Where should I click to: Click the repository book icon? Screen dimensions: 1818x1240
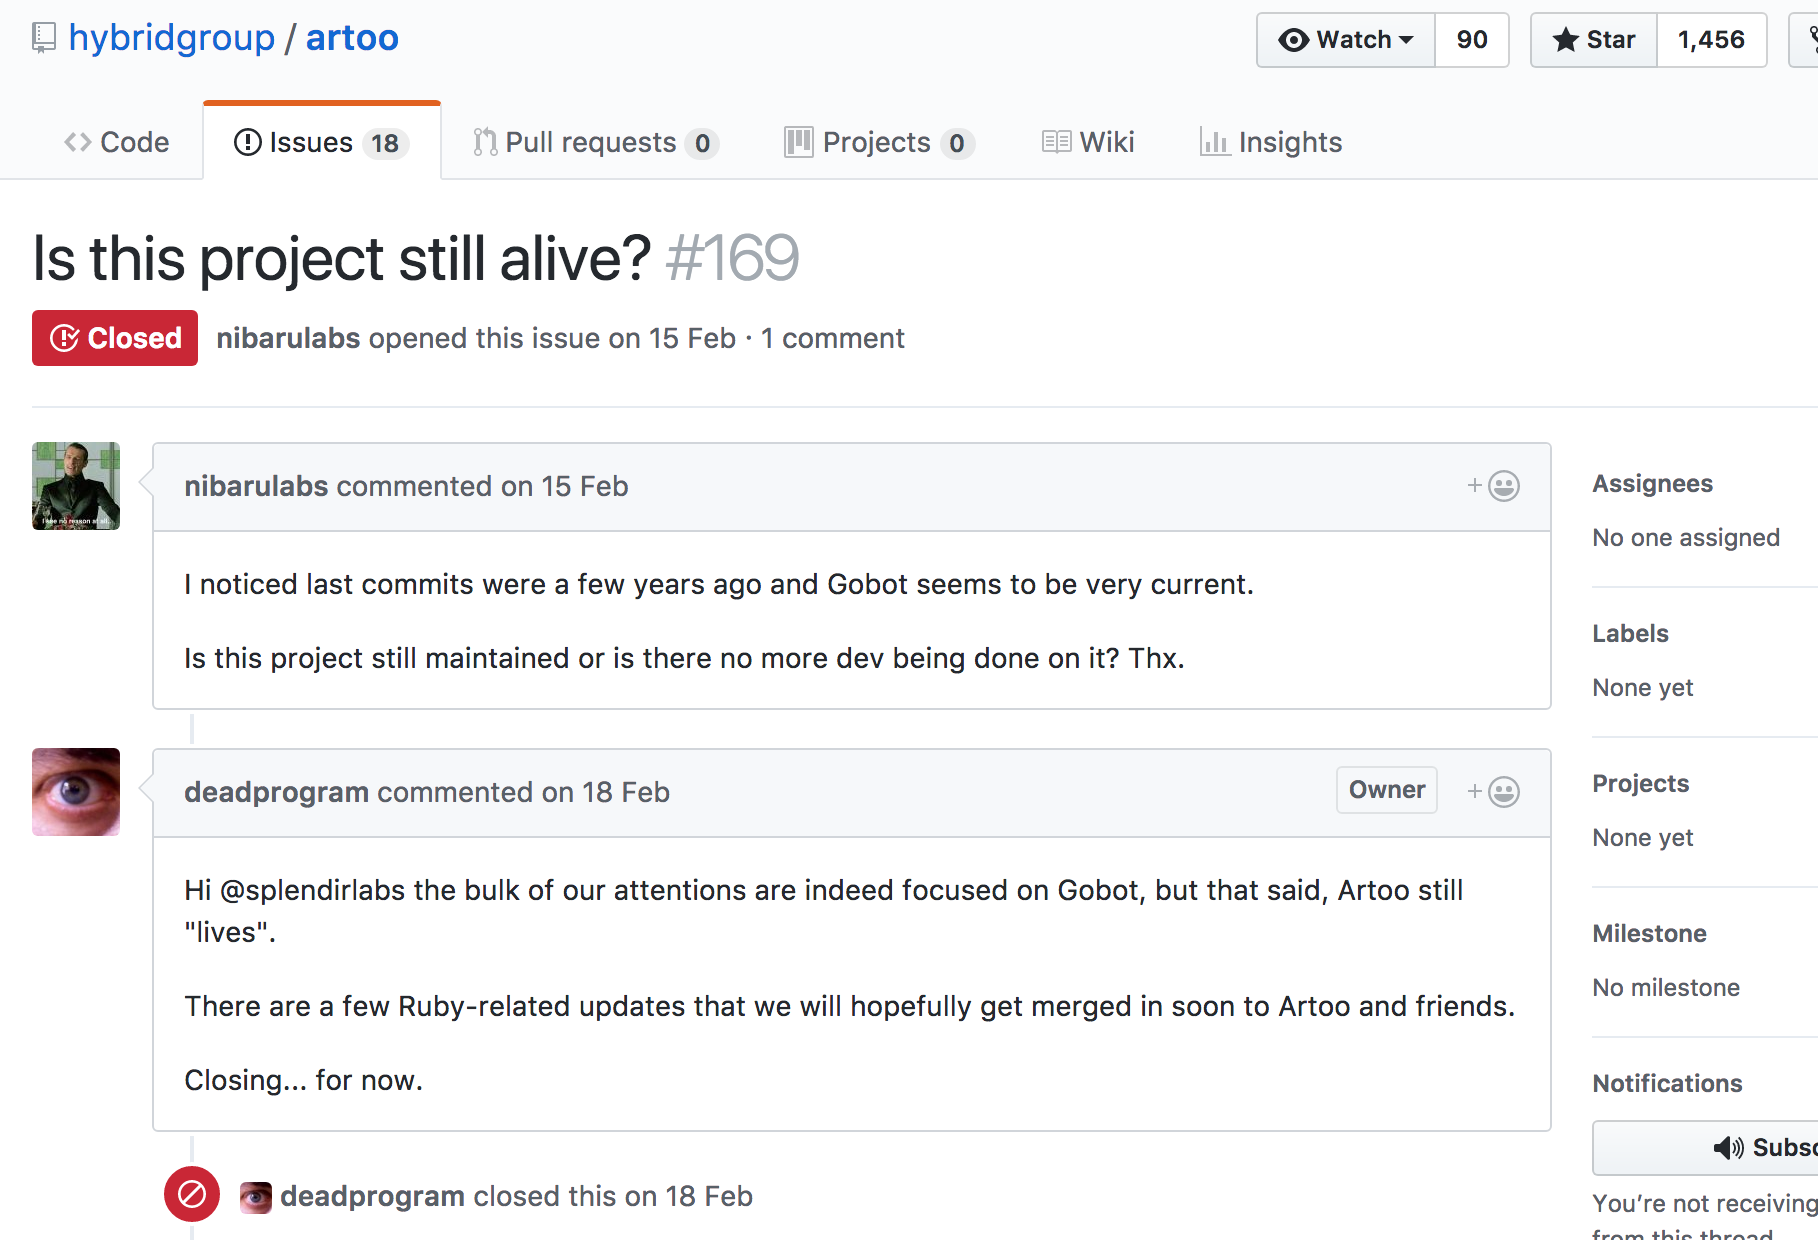(x=44, y=38)
